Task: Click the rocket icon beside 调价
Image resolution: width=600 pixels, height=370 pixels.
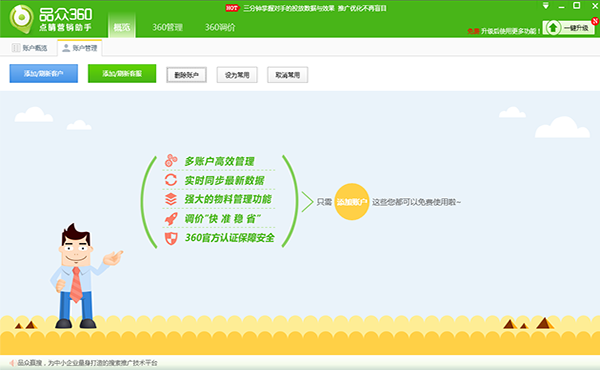Action: point(171,219)
